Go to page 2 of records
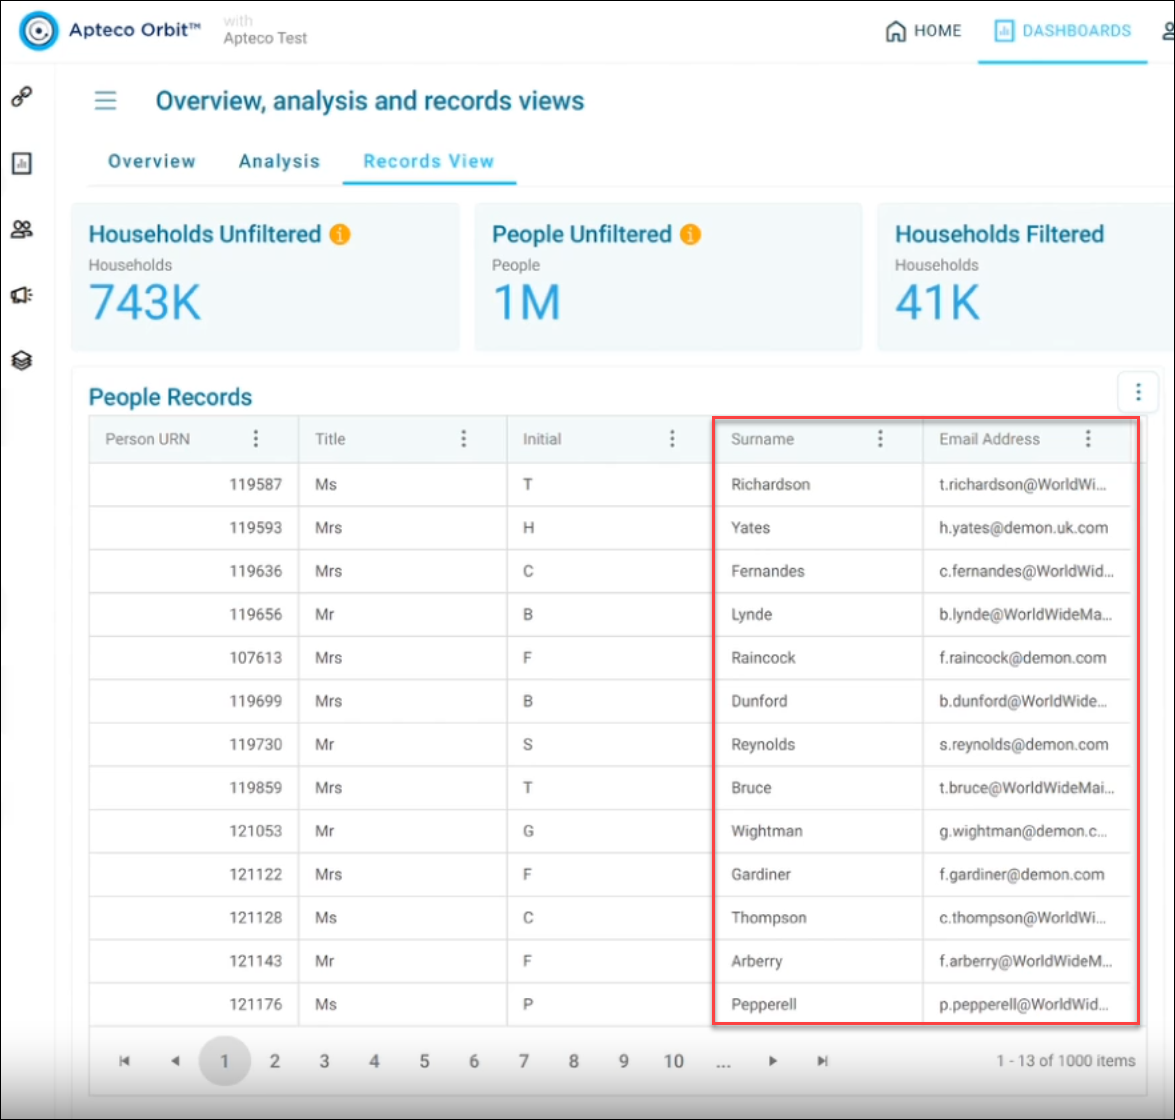Screen dimensions: 1175x1120 click(x=274, y=1061)
